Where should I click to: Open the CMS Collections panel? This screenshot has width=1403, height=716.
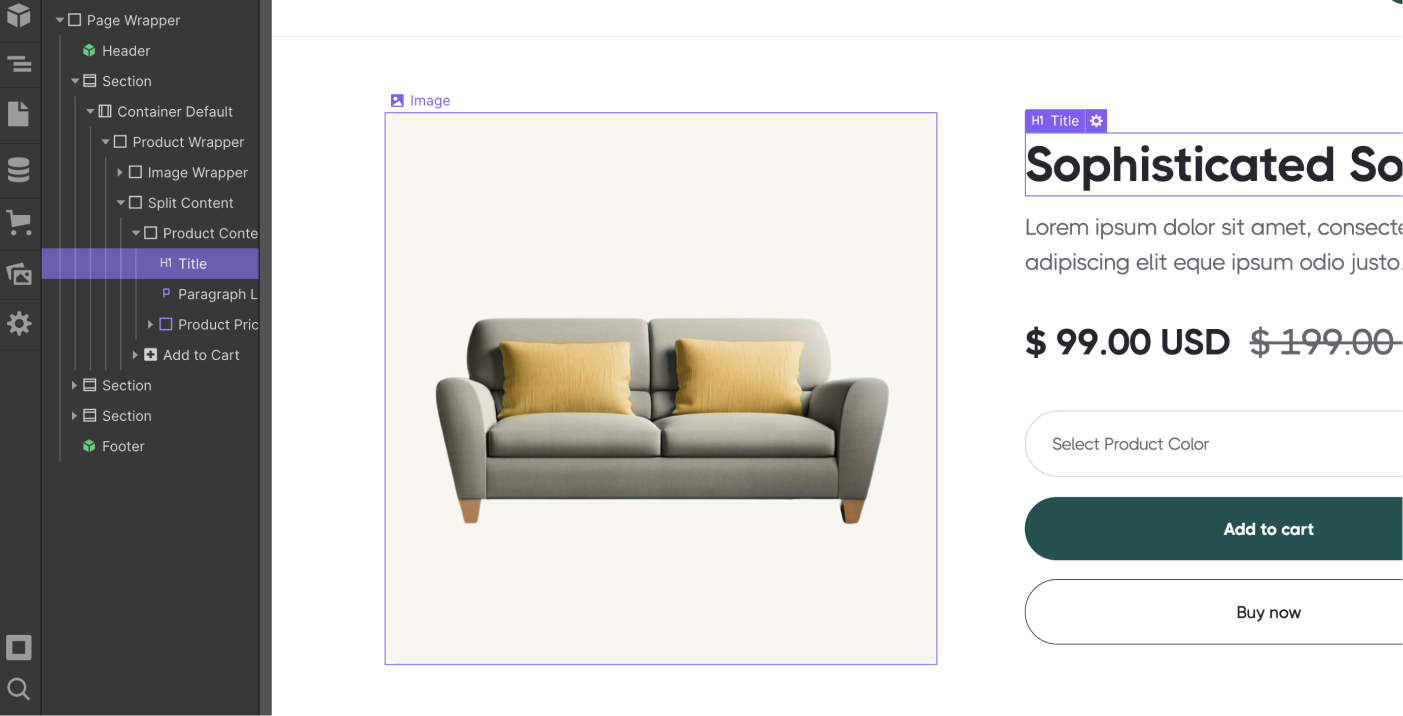20,169
